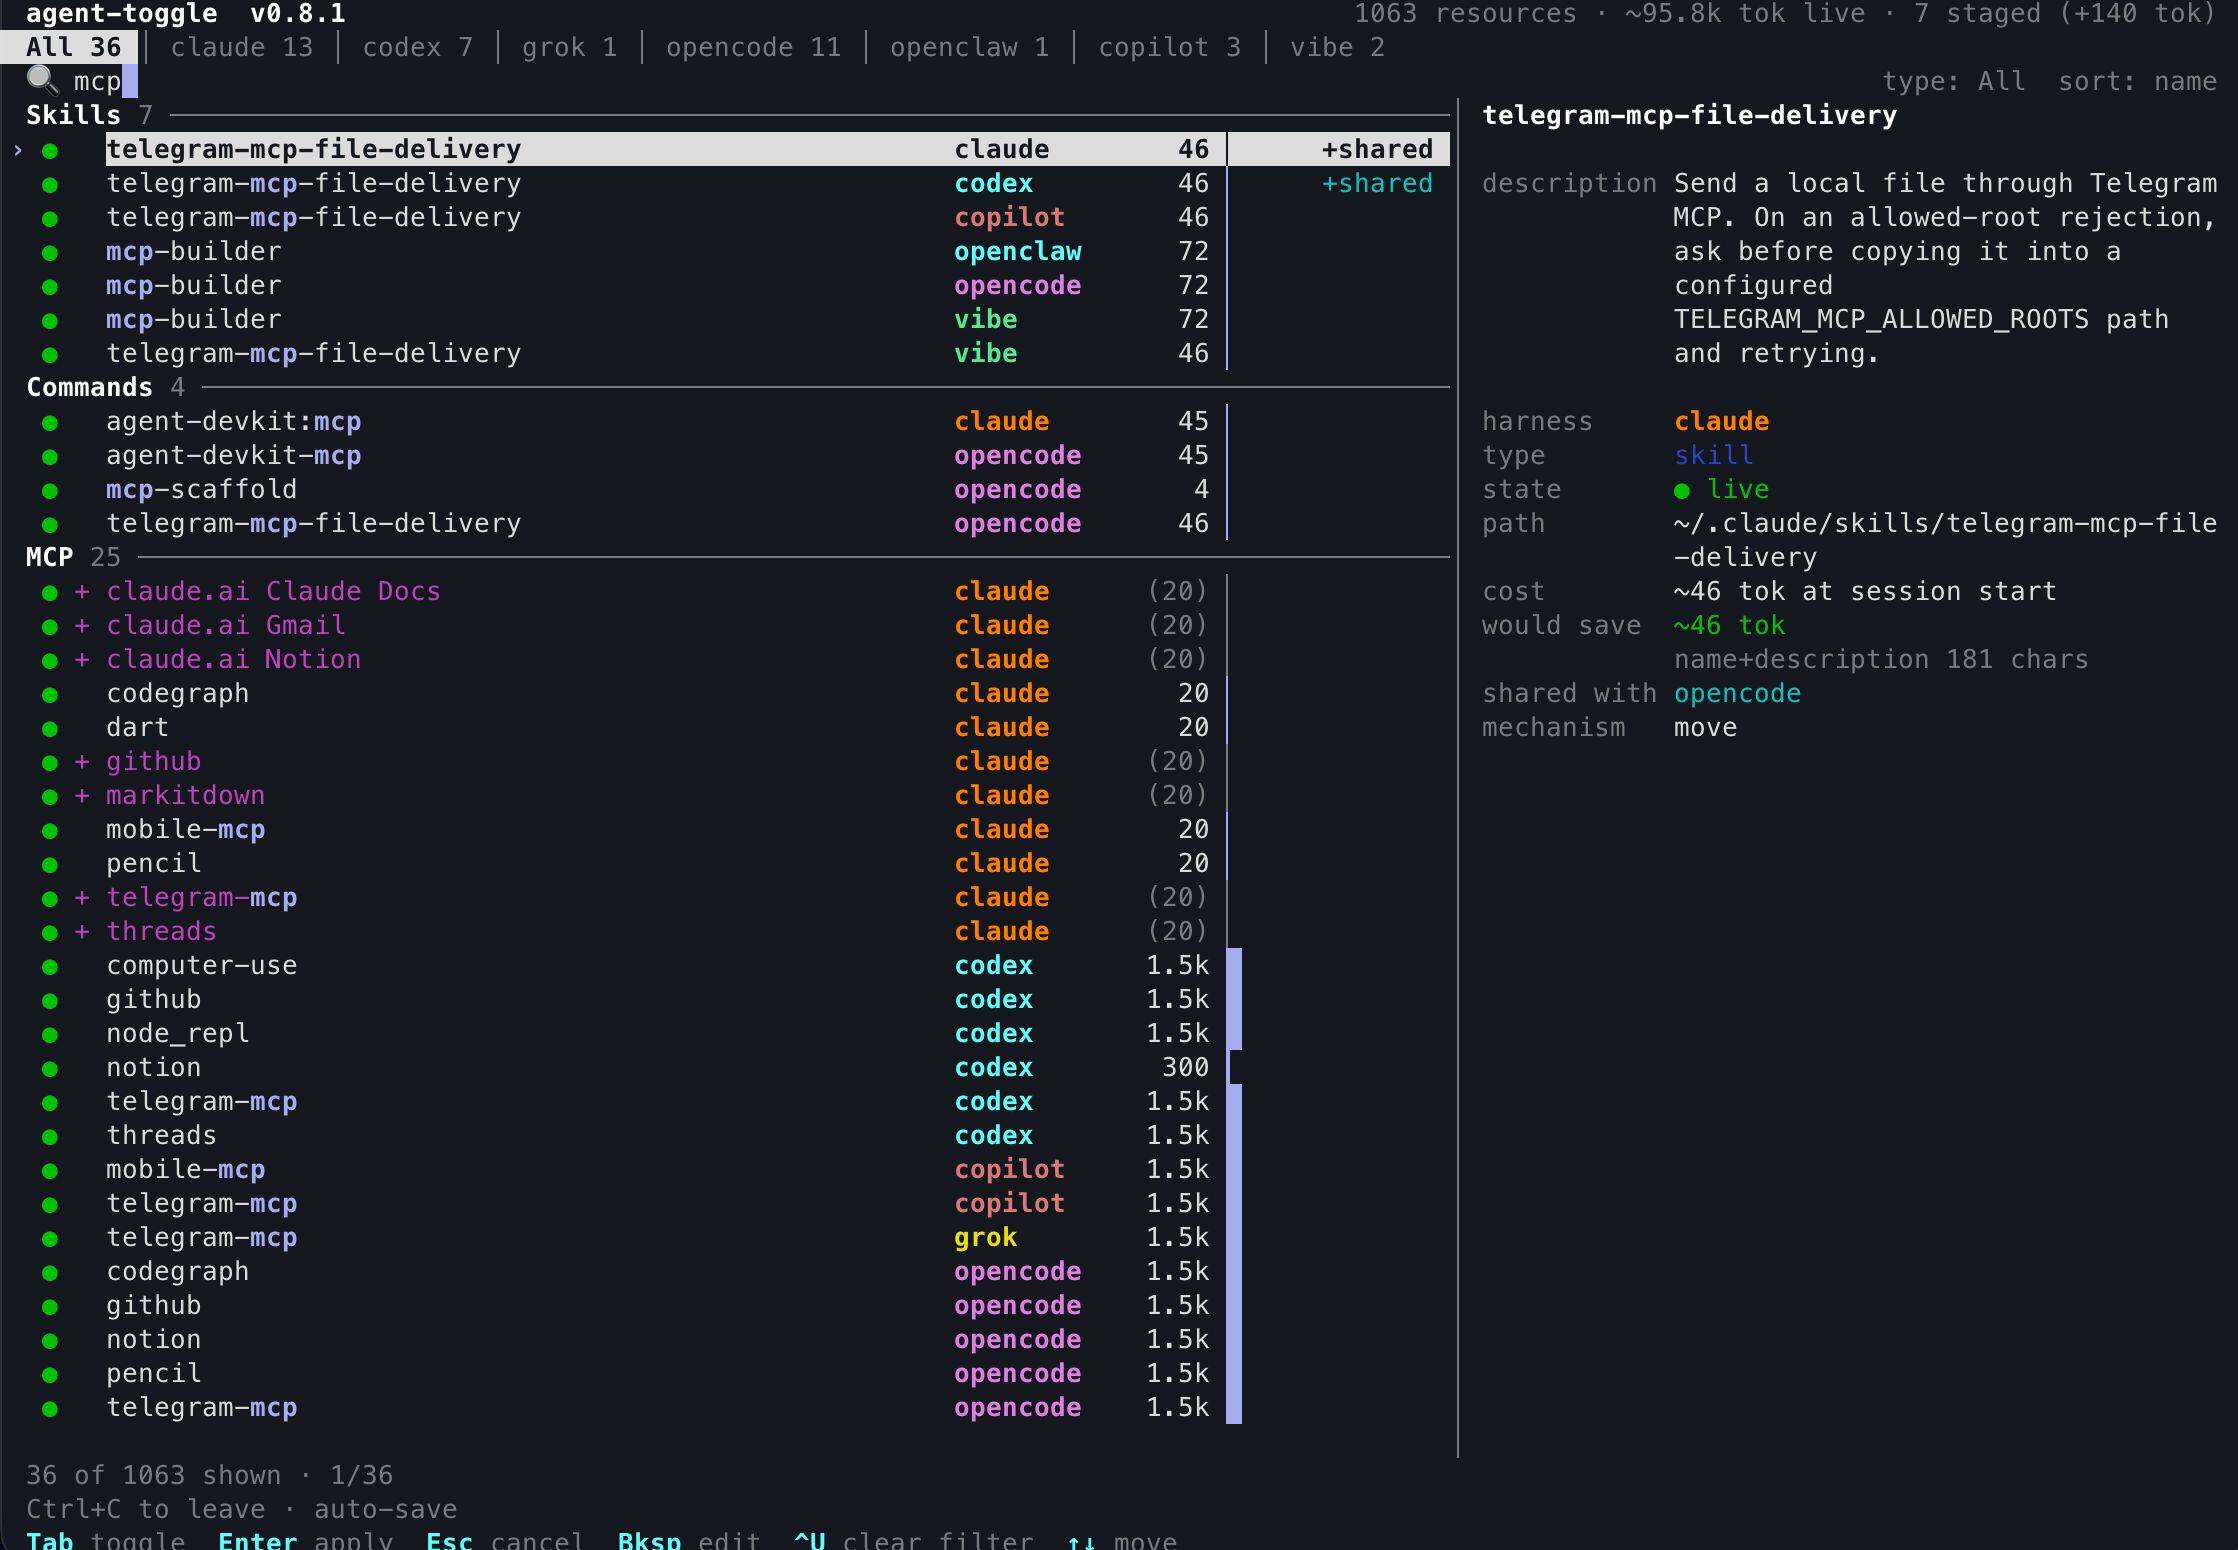Select the copilot 3 tab
The width and height of the screenshot is (2238, 1550).
[1170, 47]
